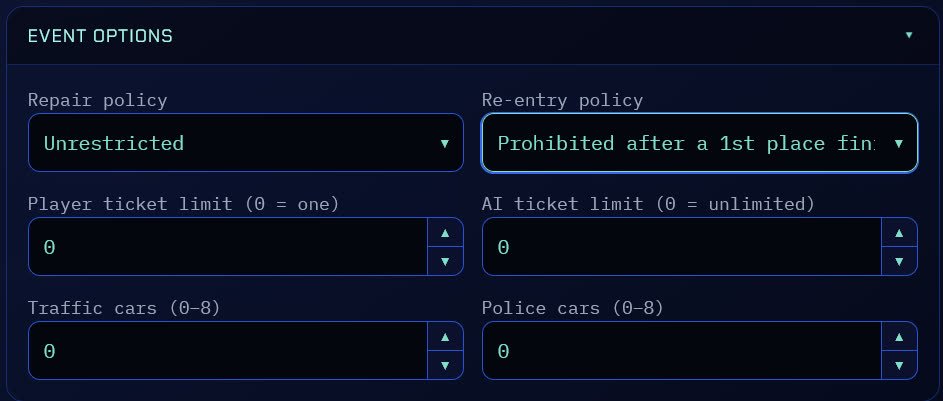Reduce Police cars using down arrow

(899, 365)
